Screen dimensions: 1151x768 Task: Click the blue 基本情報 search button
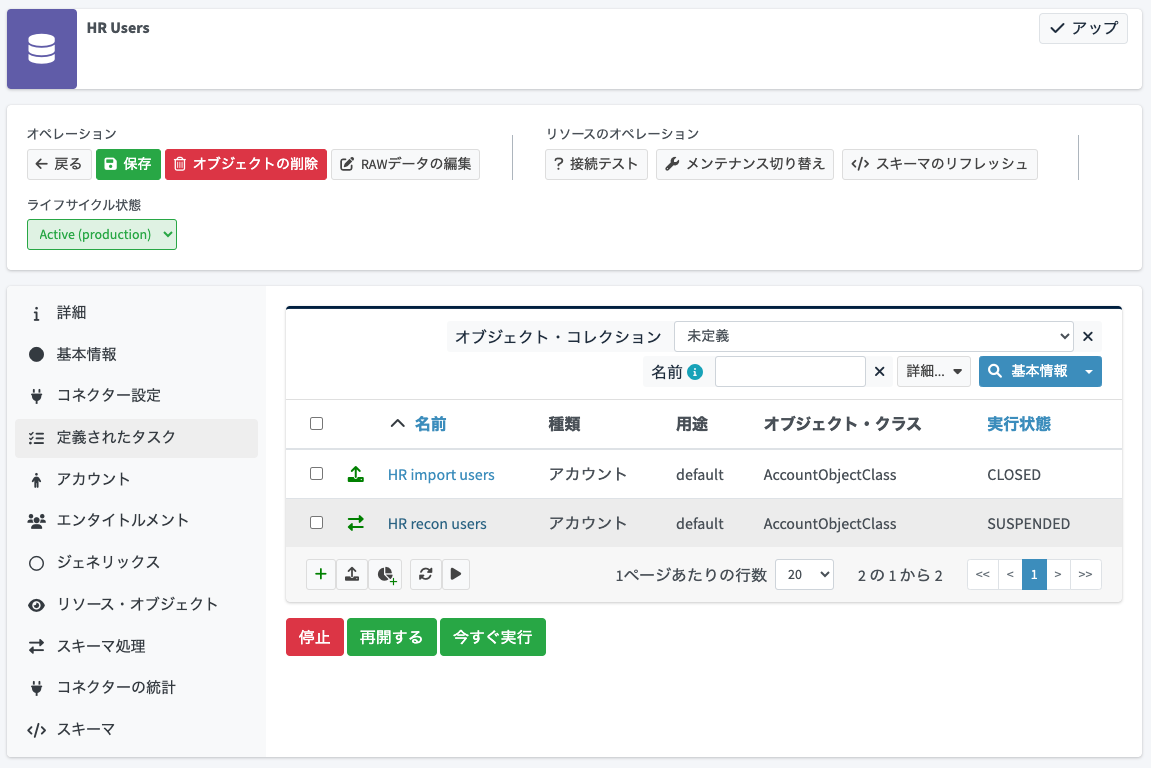[x=1028, y=372]
